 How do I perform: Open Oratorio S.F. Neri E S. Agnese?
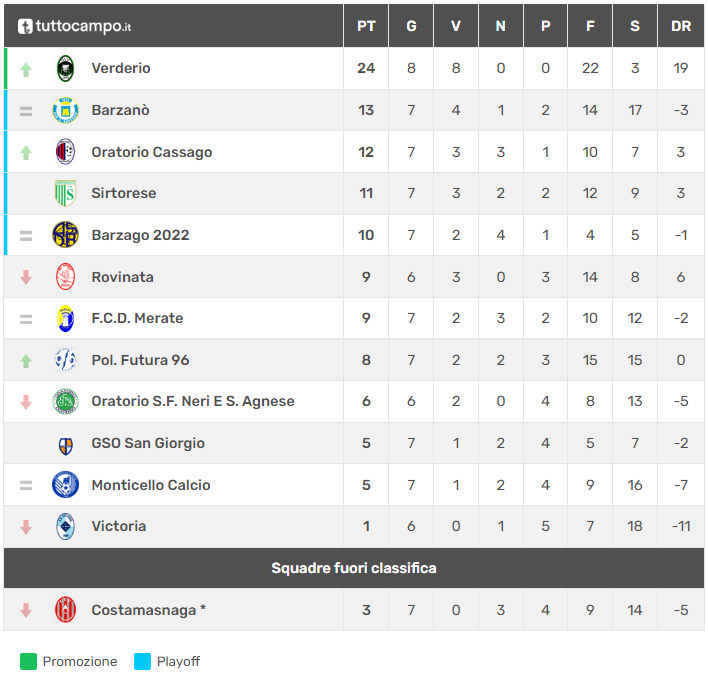tap(193, 401)
